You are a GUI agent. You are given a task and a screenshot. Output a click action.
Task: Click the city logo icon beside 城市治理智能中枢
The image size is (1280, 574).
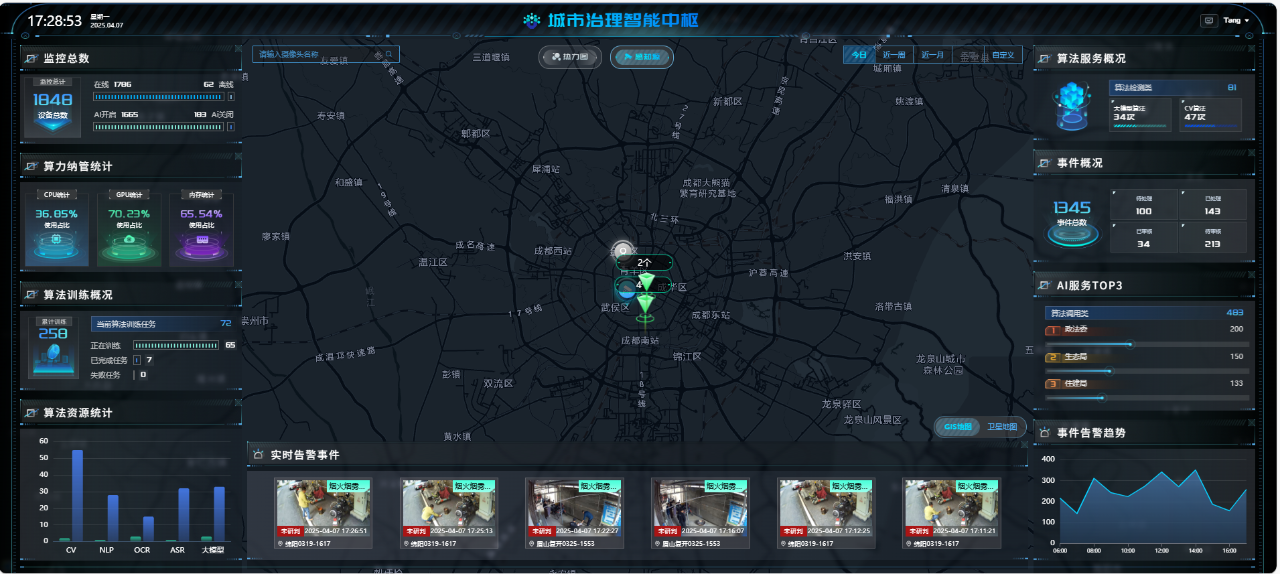(531, 20)
